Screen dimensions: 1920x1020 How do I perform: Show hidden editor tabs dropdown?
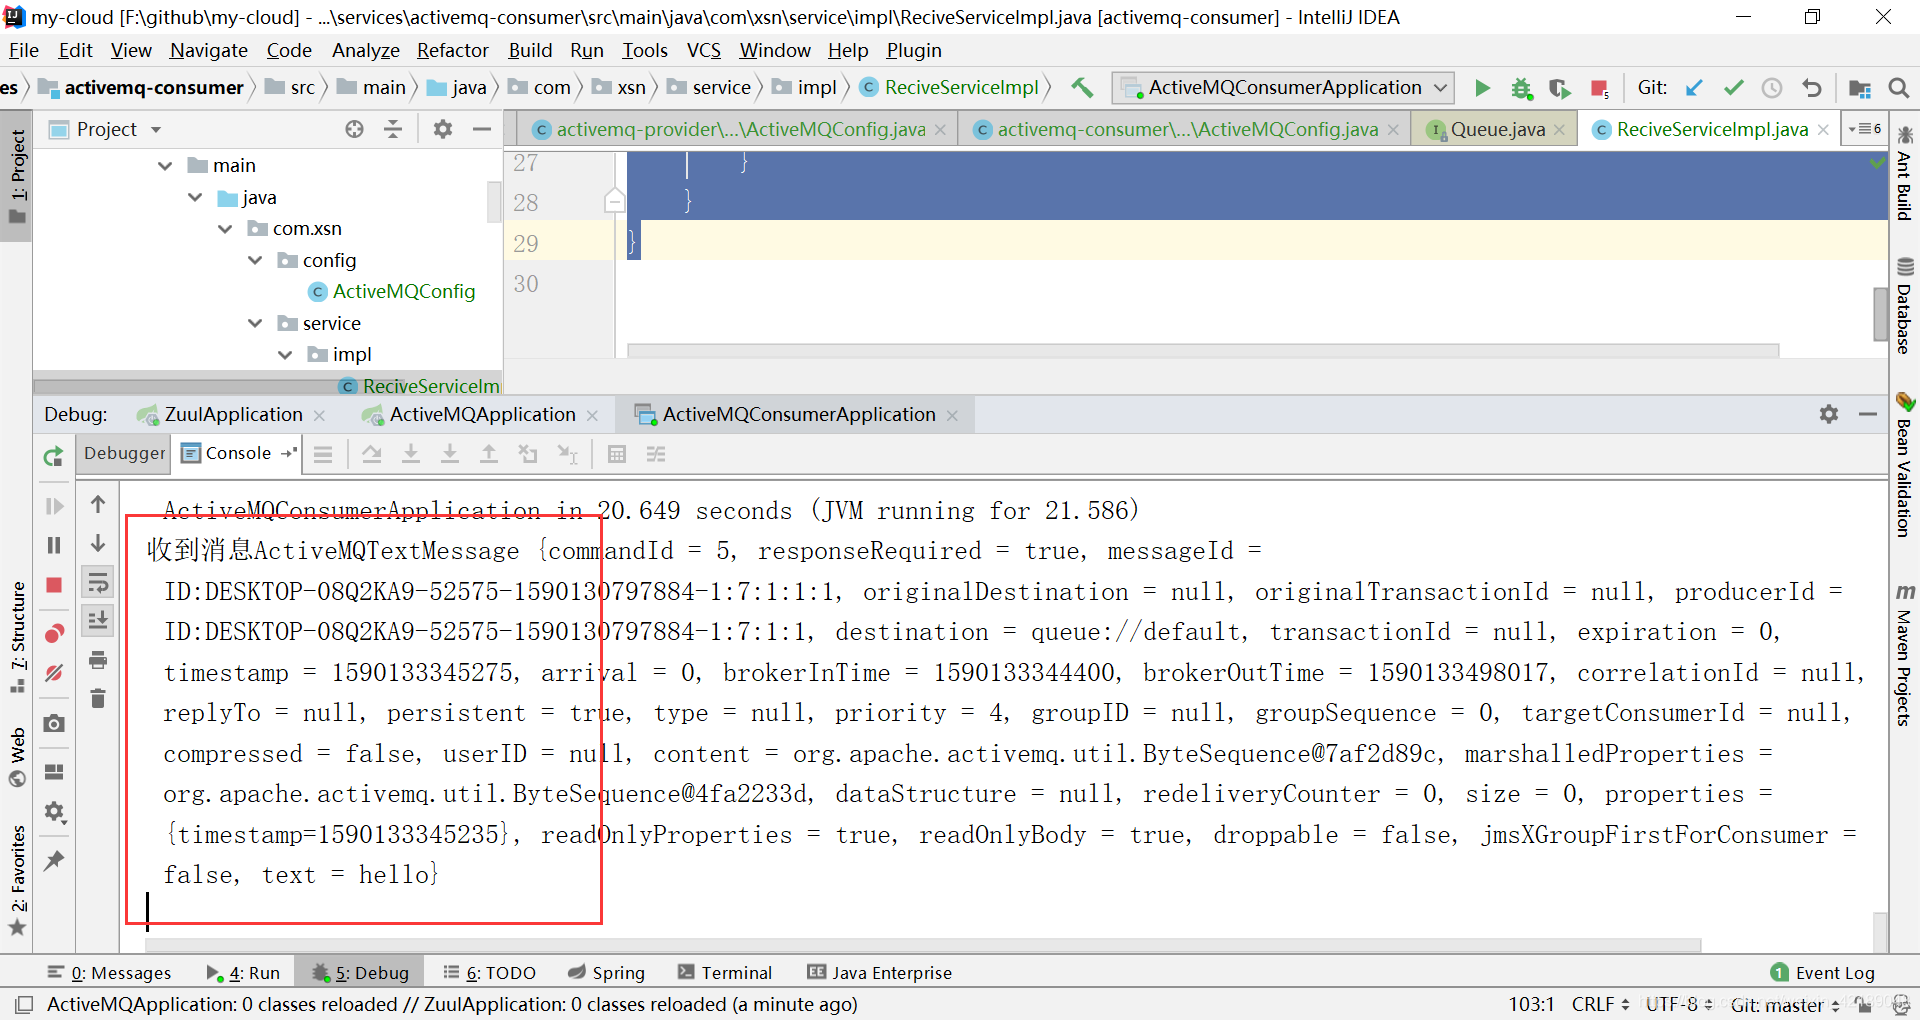pyautogui.click(x=1866, y=129)
